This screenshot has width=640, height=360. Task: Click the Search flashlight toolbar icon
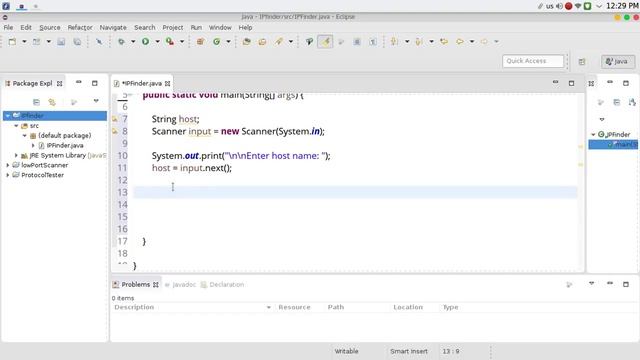pyautogui.click(x=279, y=42)
